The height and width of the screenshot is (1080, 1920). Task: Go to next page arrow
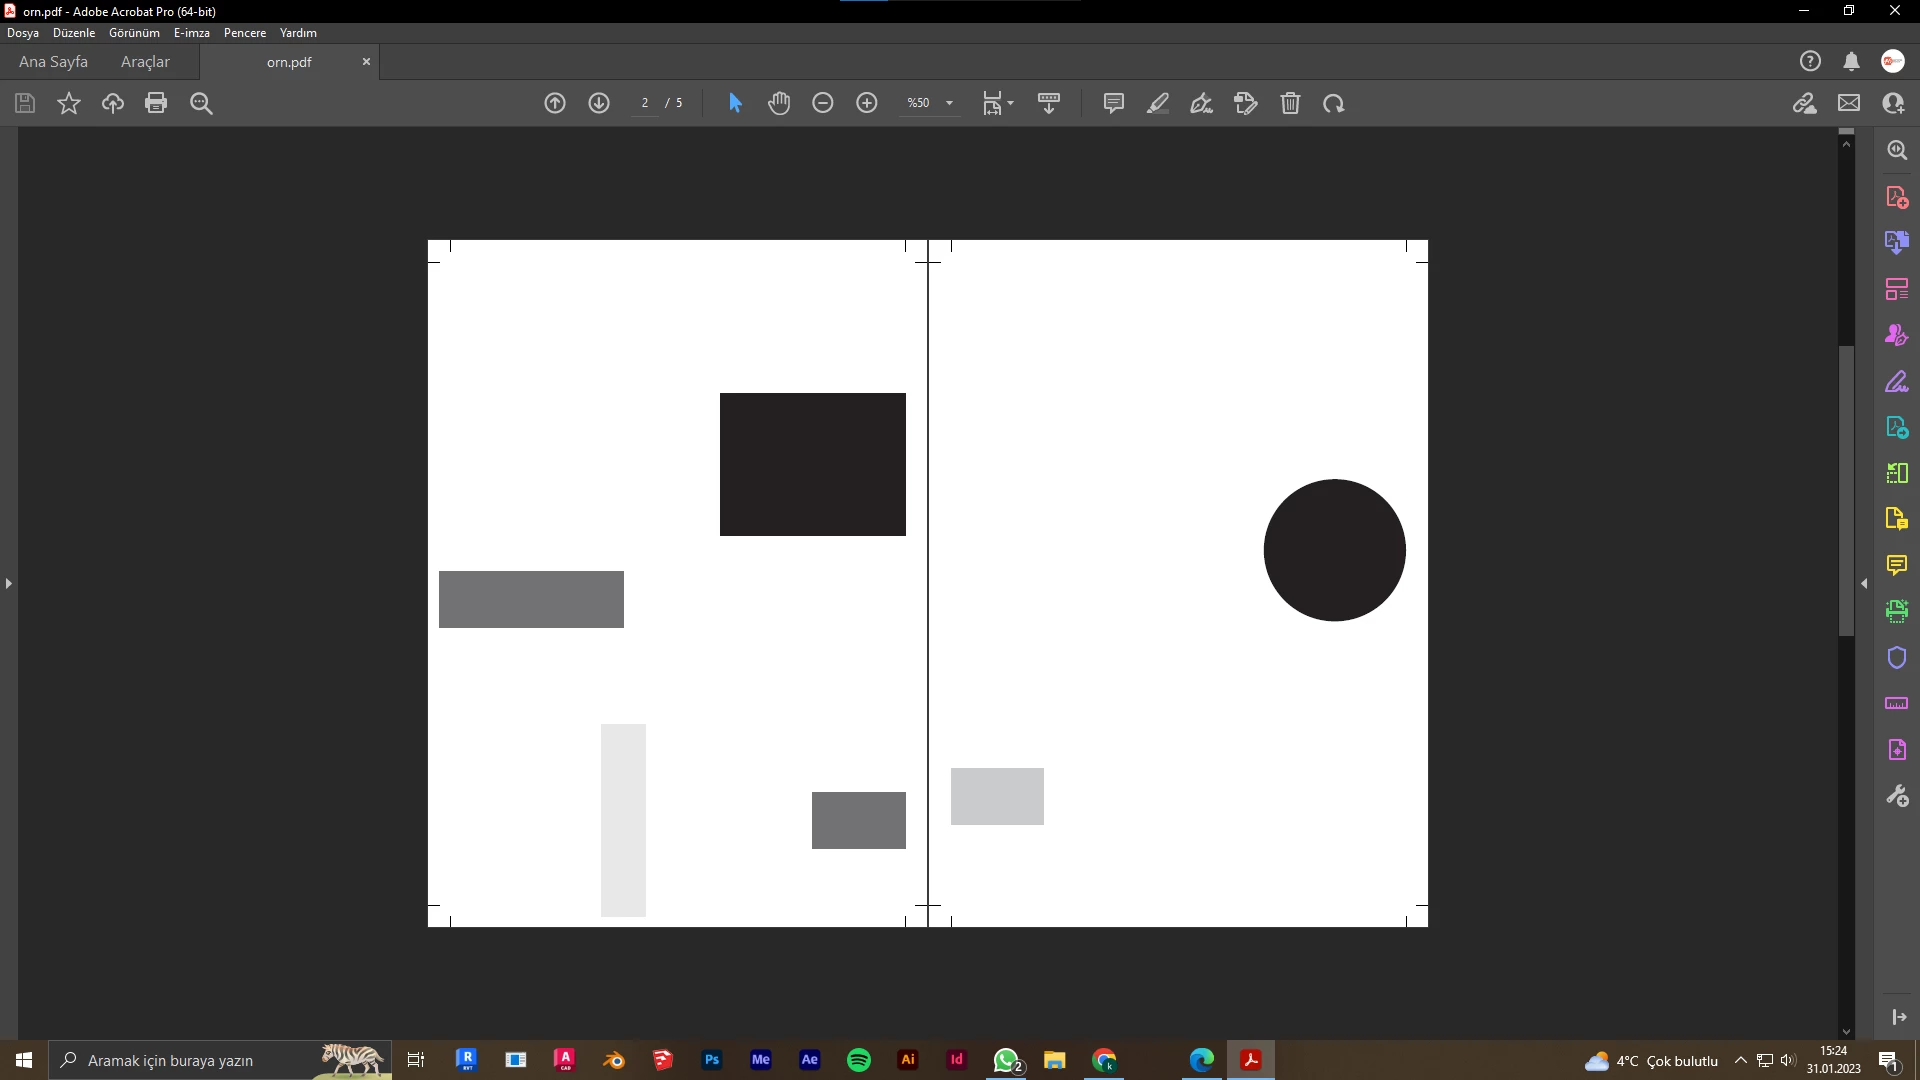pyautogui.click(x=599, y=103)
